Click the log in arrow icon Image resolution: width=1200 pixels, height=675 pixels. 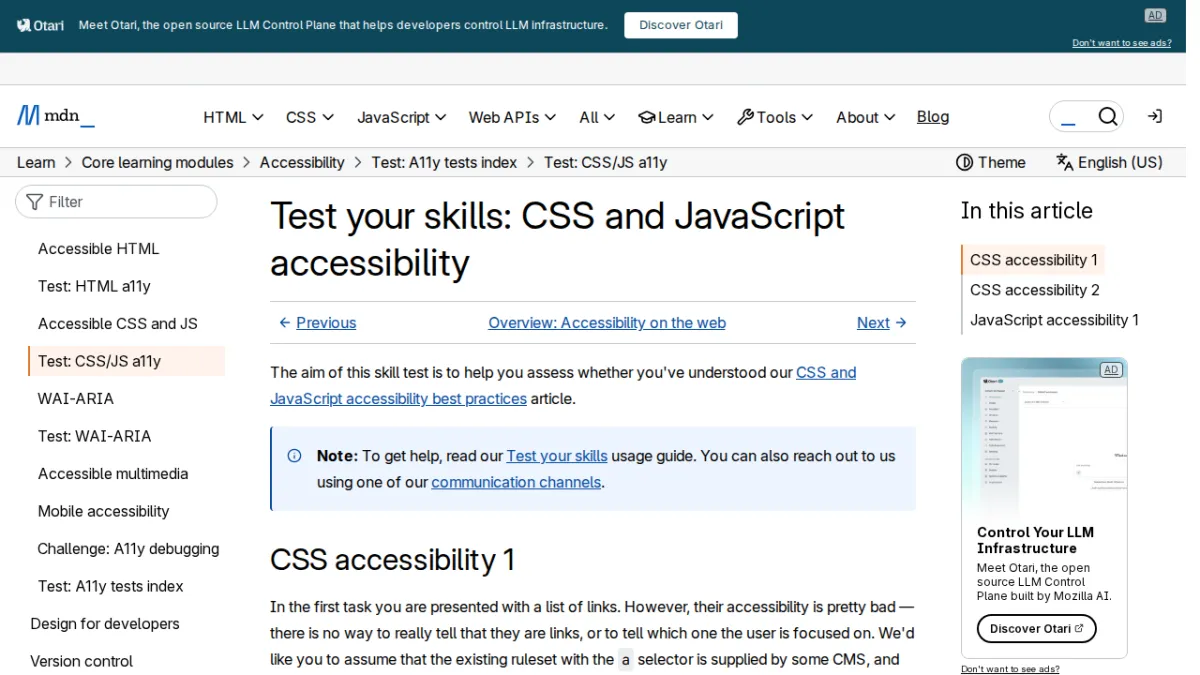[x=1154, y=117]
